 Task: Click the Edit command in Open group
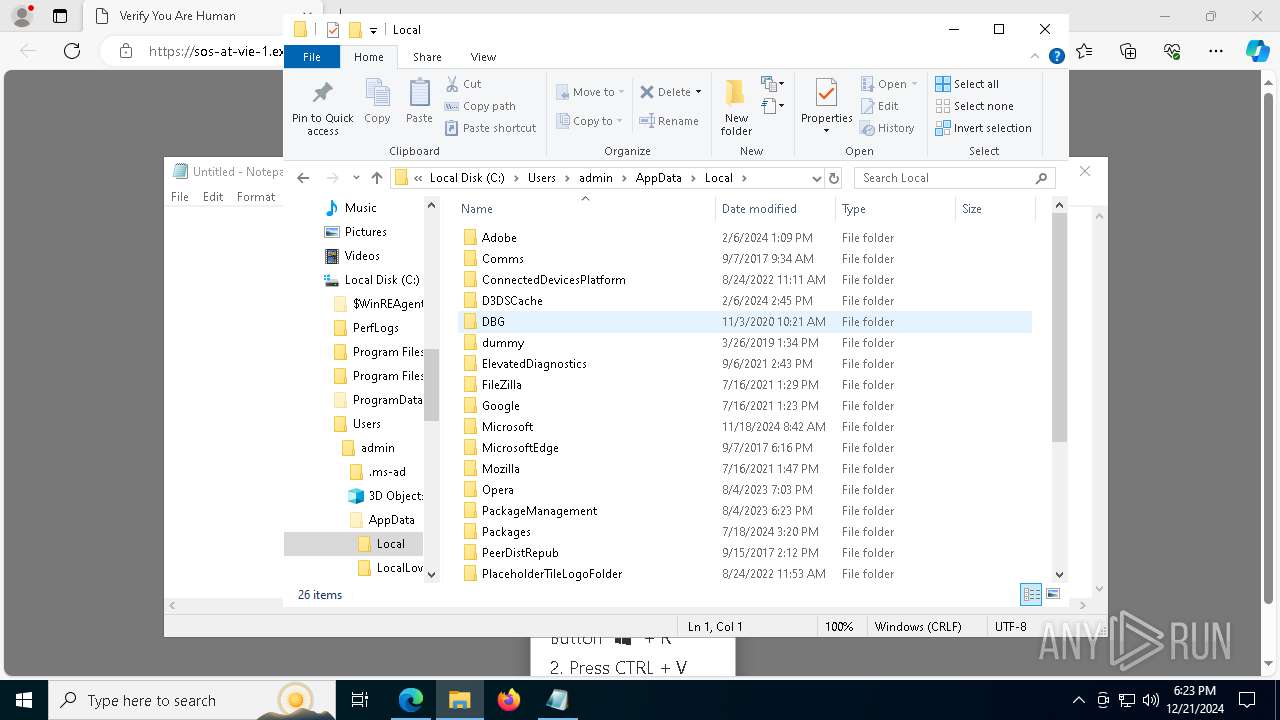[x=879, y=106]
